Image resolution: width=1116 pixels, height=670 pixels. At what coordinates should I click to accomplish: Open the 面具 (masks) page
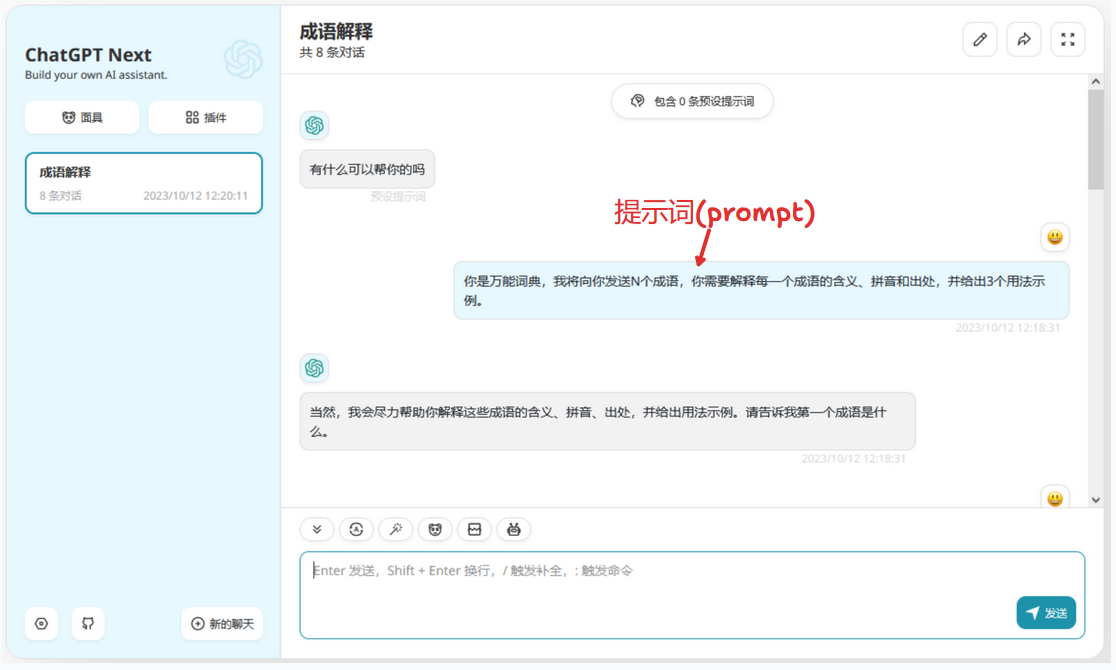pos(81,117)
